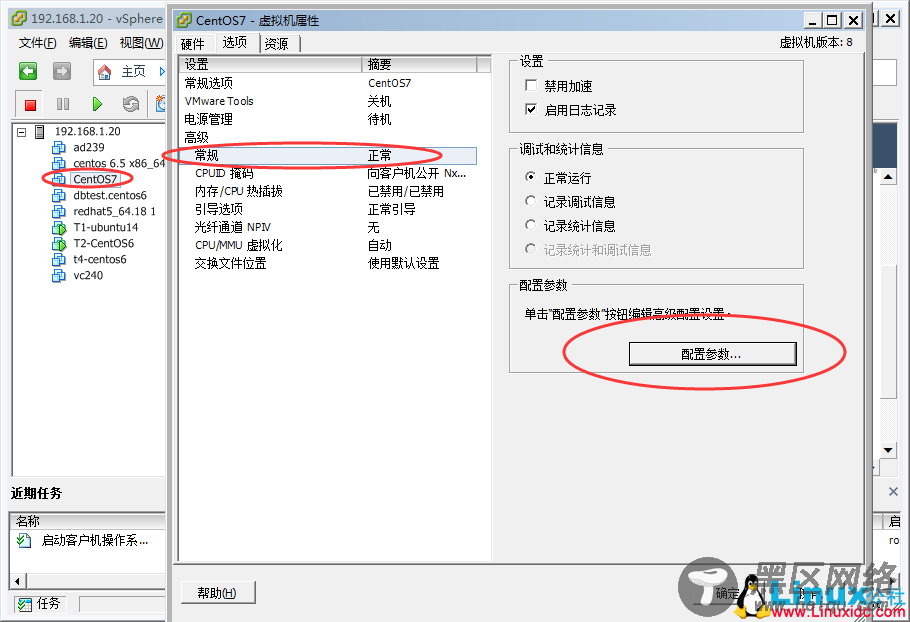Select 交换文件位置 settings row
This screenshot has height=622, width=910.
(x=327, y=263)
